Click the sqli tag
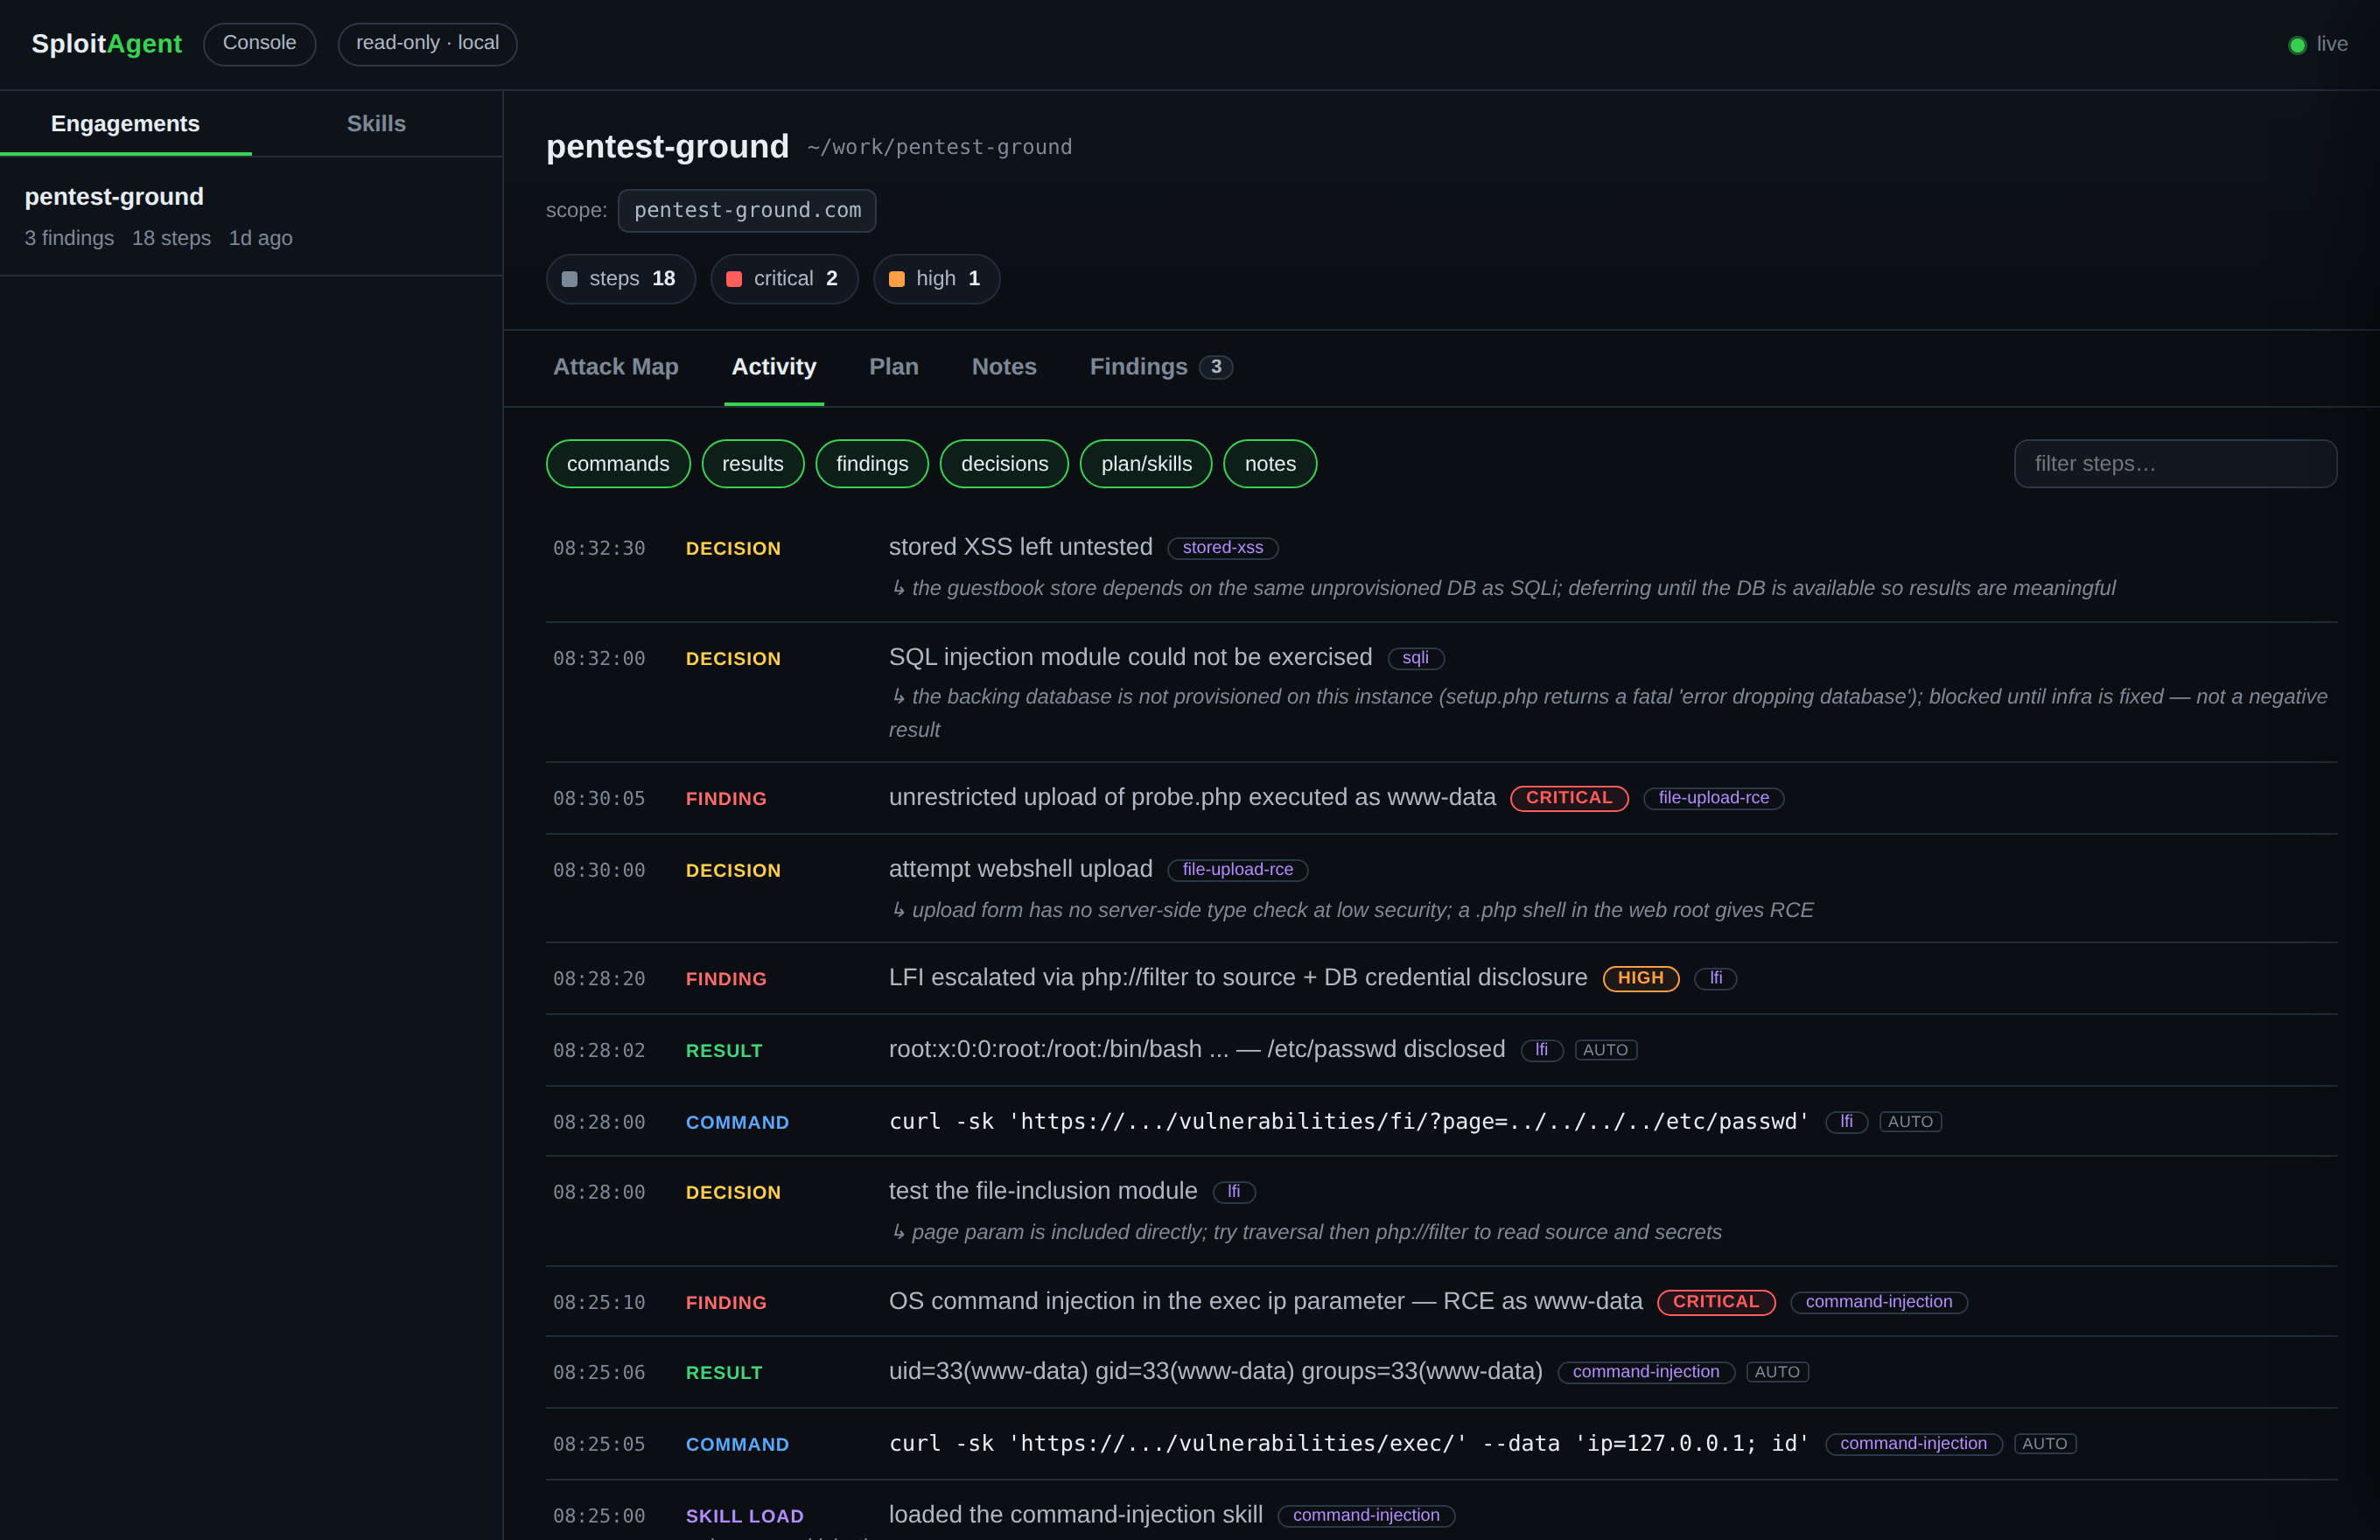 [1415, 658]
